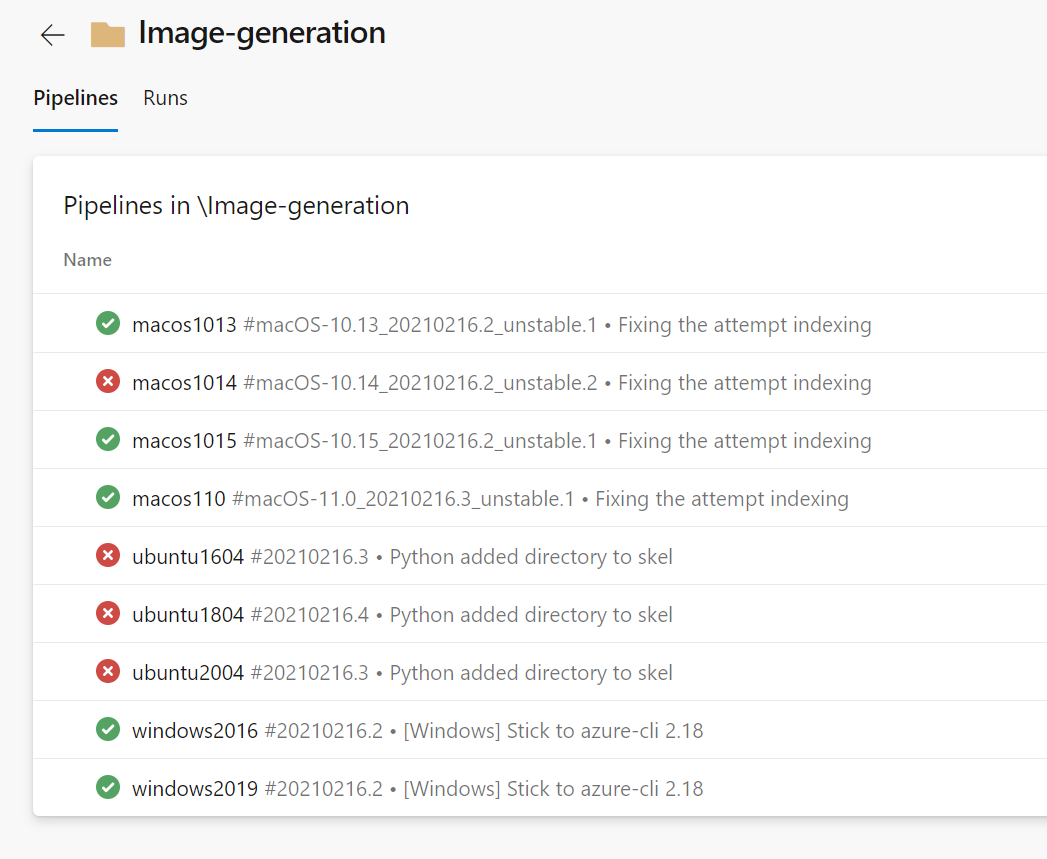
Task: Click the red failed icon for ubuntu1804
Action: tap(108, 614)
